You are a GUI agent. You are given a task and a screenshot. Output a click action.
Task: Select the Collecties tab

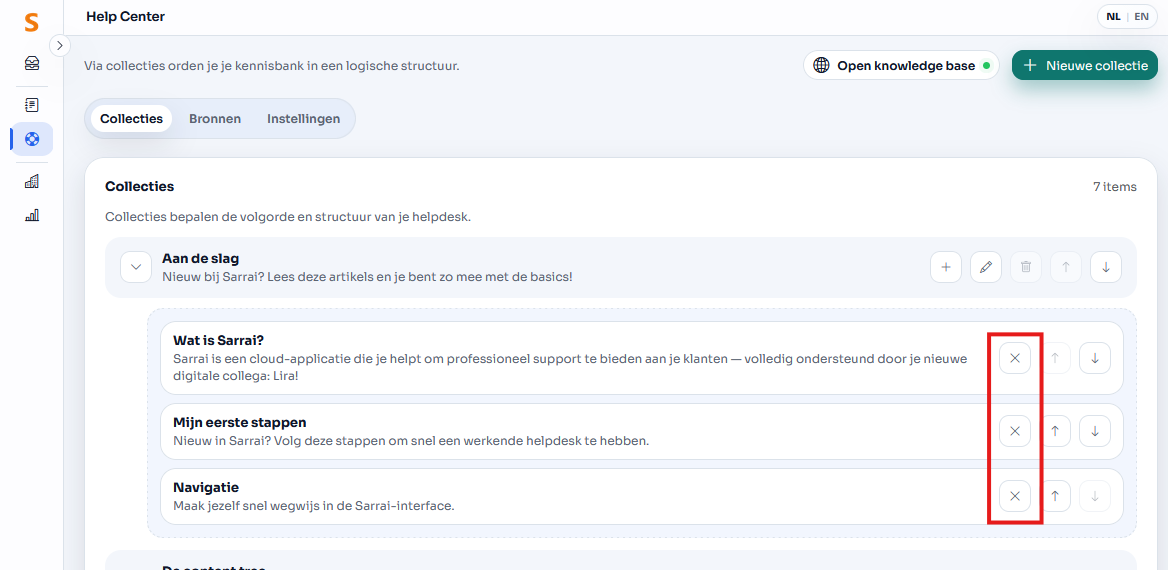[131, 119]
